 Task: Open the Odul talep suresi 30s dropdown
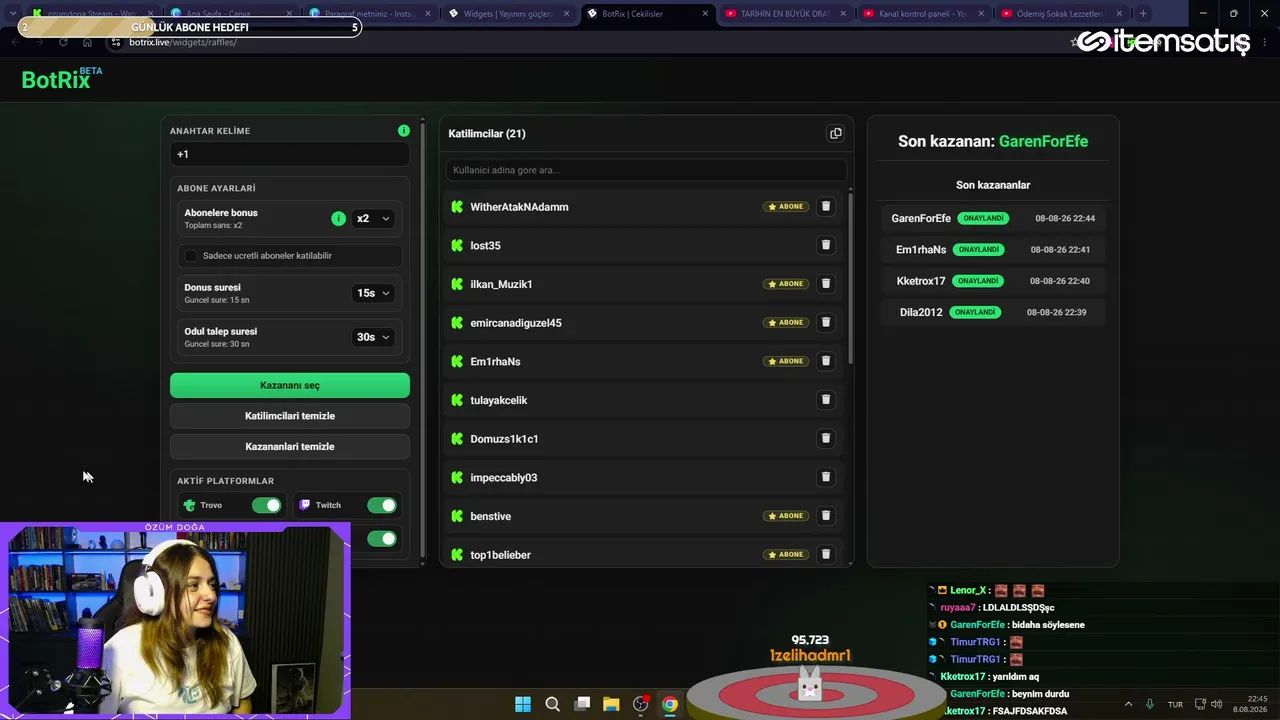click(373, 337)
